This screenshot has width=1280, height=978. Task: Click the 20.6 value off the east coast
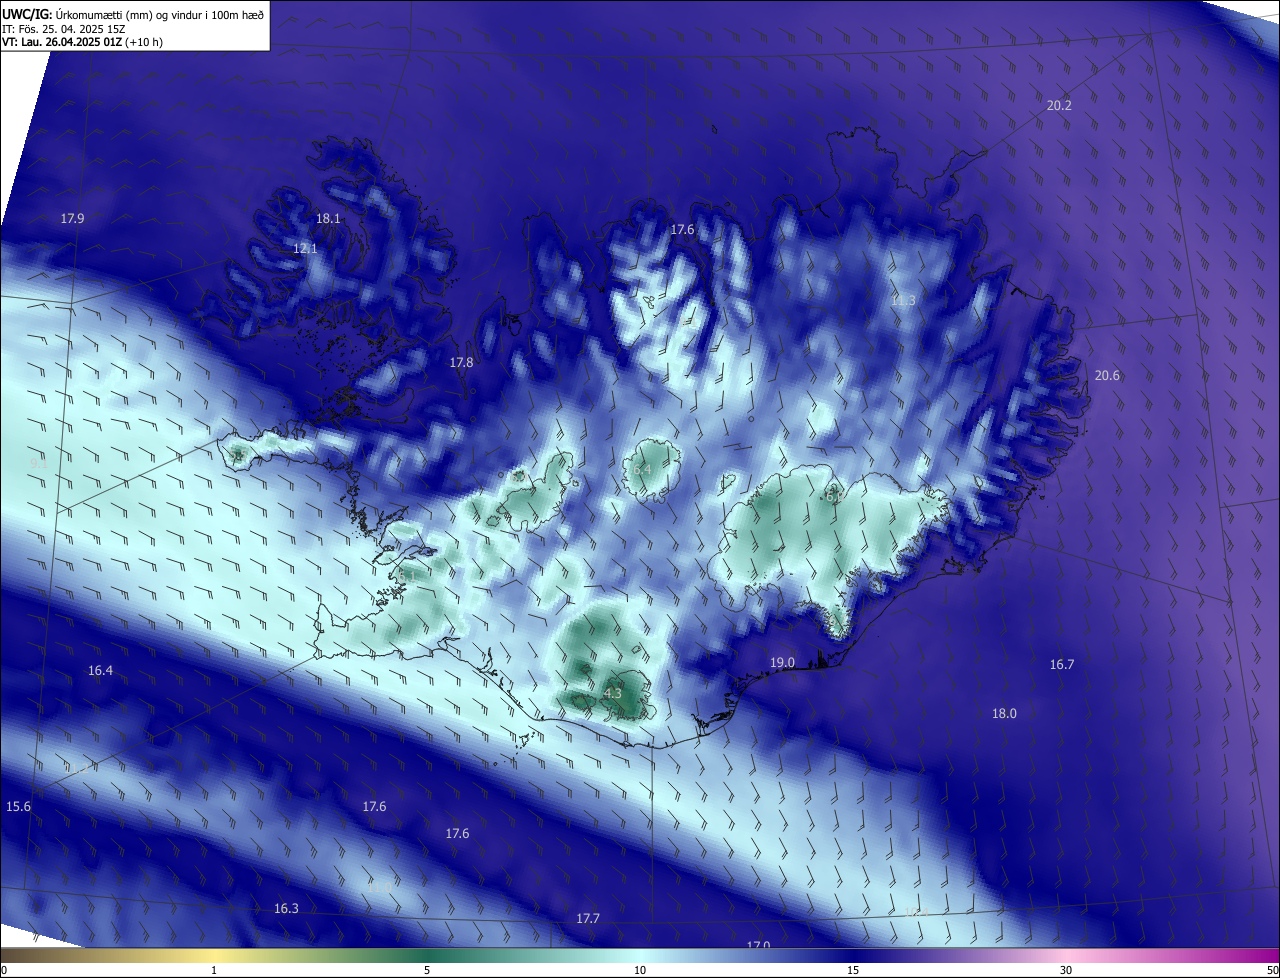[x=1107, y=375]
